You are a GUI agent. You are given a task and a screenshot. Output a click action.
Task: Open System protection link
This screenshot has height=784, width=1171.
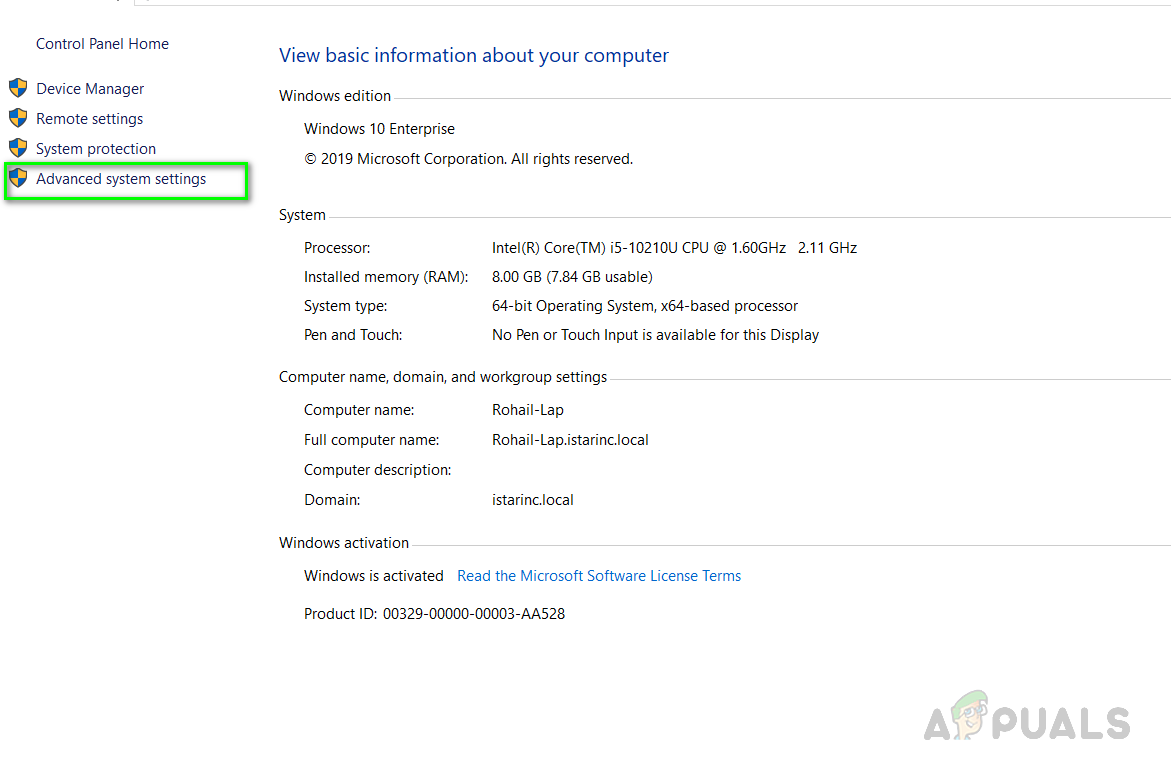pos(96,149)
